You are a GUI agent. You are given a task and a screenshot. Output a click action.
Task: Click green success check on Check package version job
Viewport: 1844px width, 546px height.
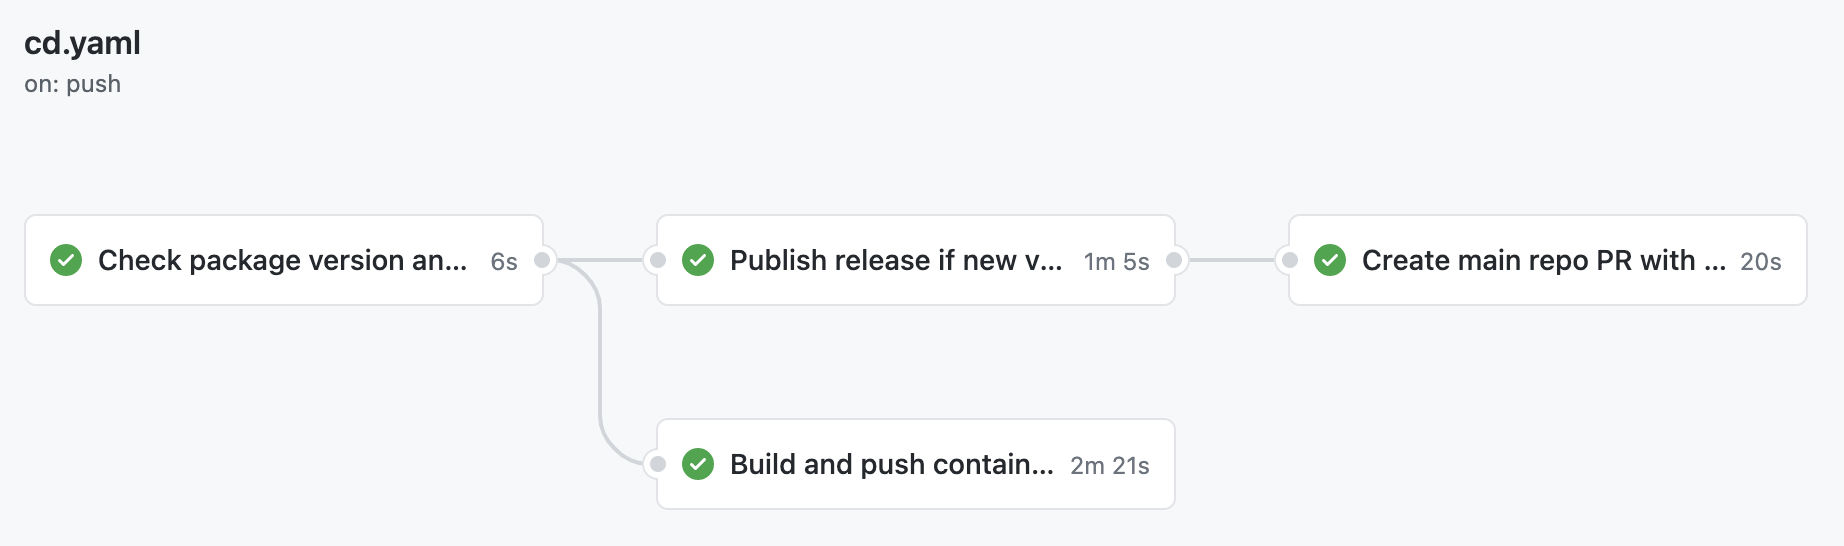66,260
